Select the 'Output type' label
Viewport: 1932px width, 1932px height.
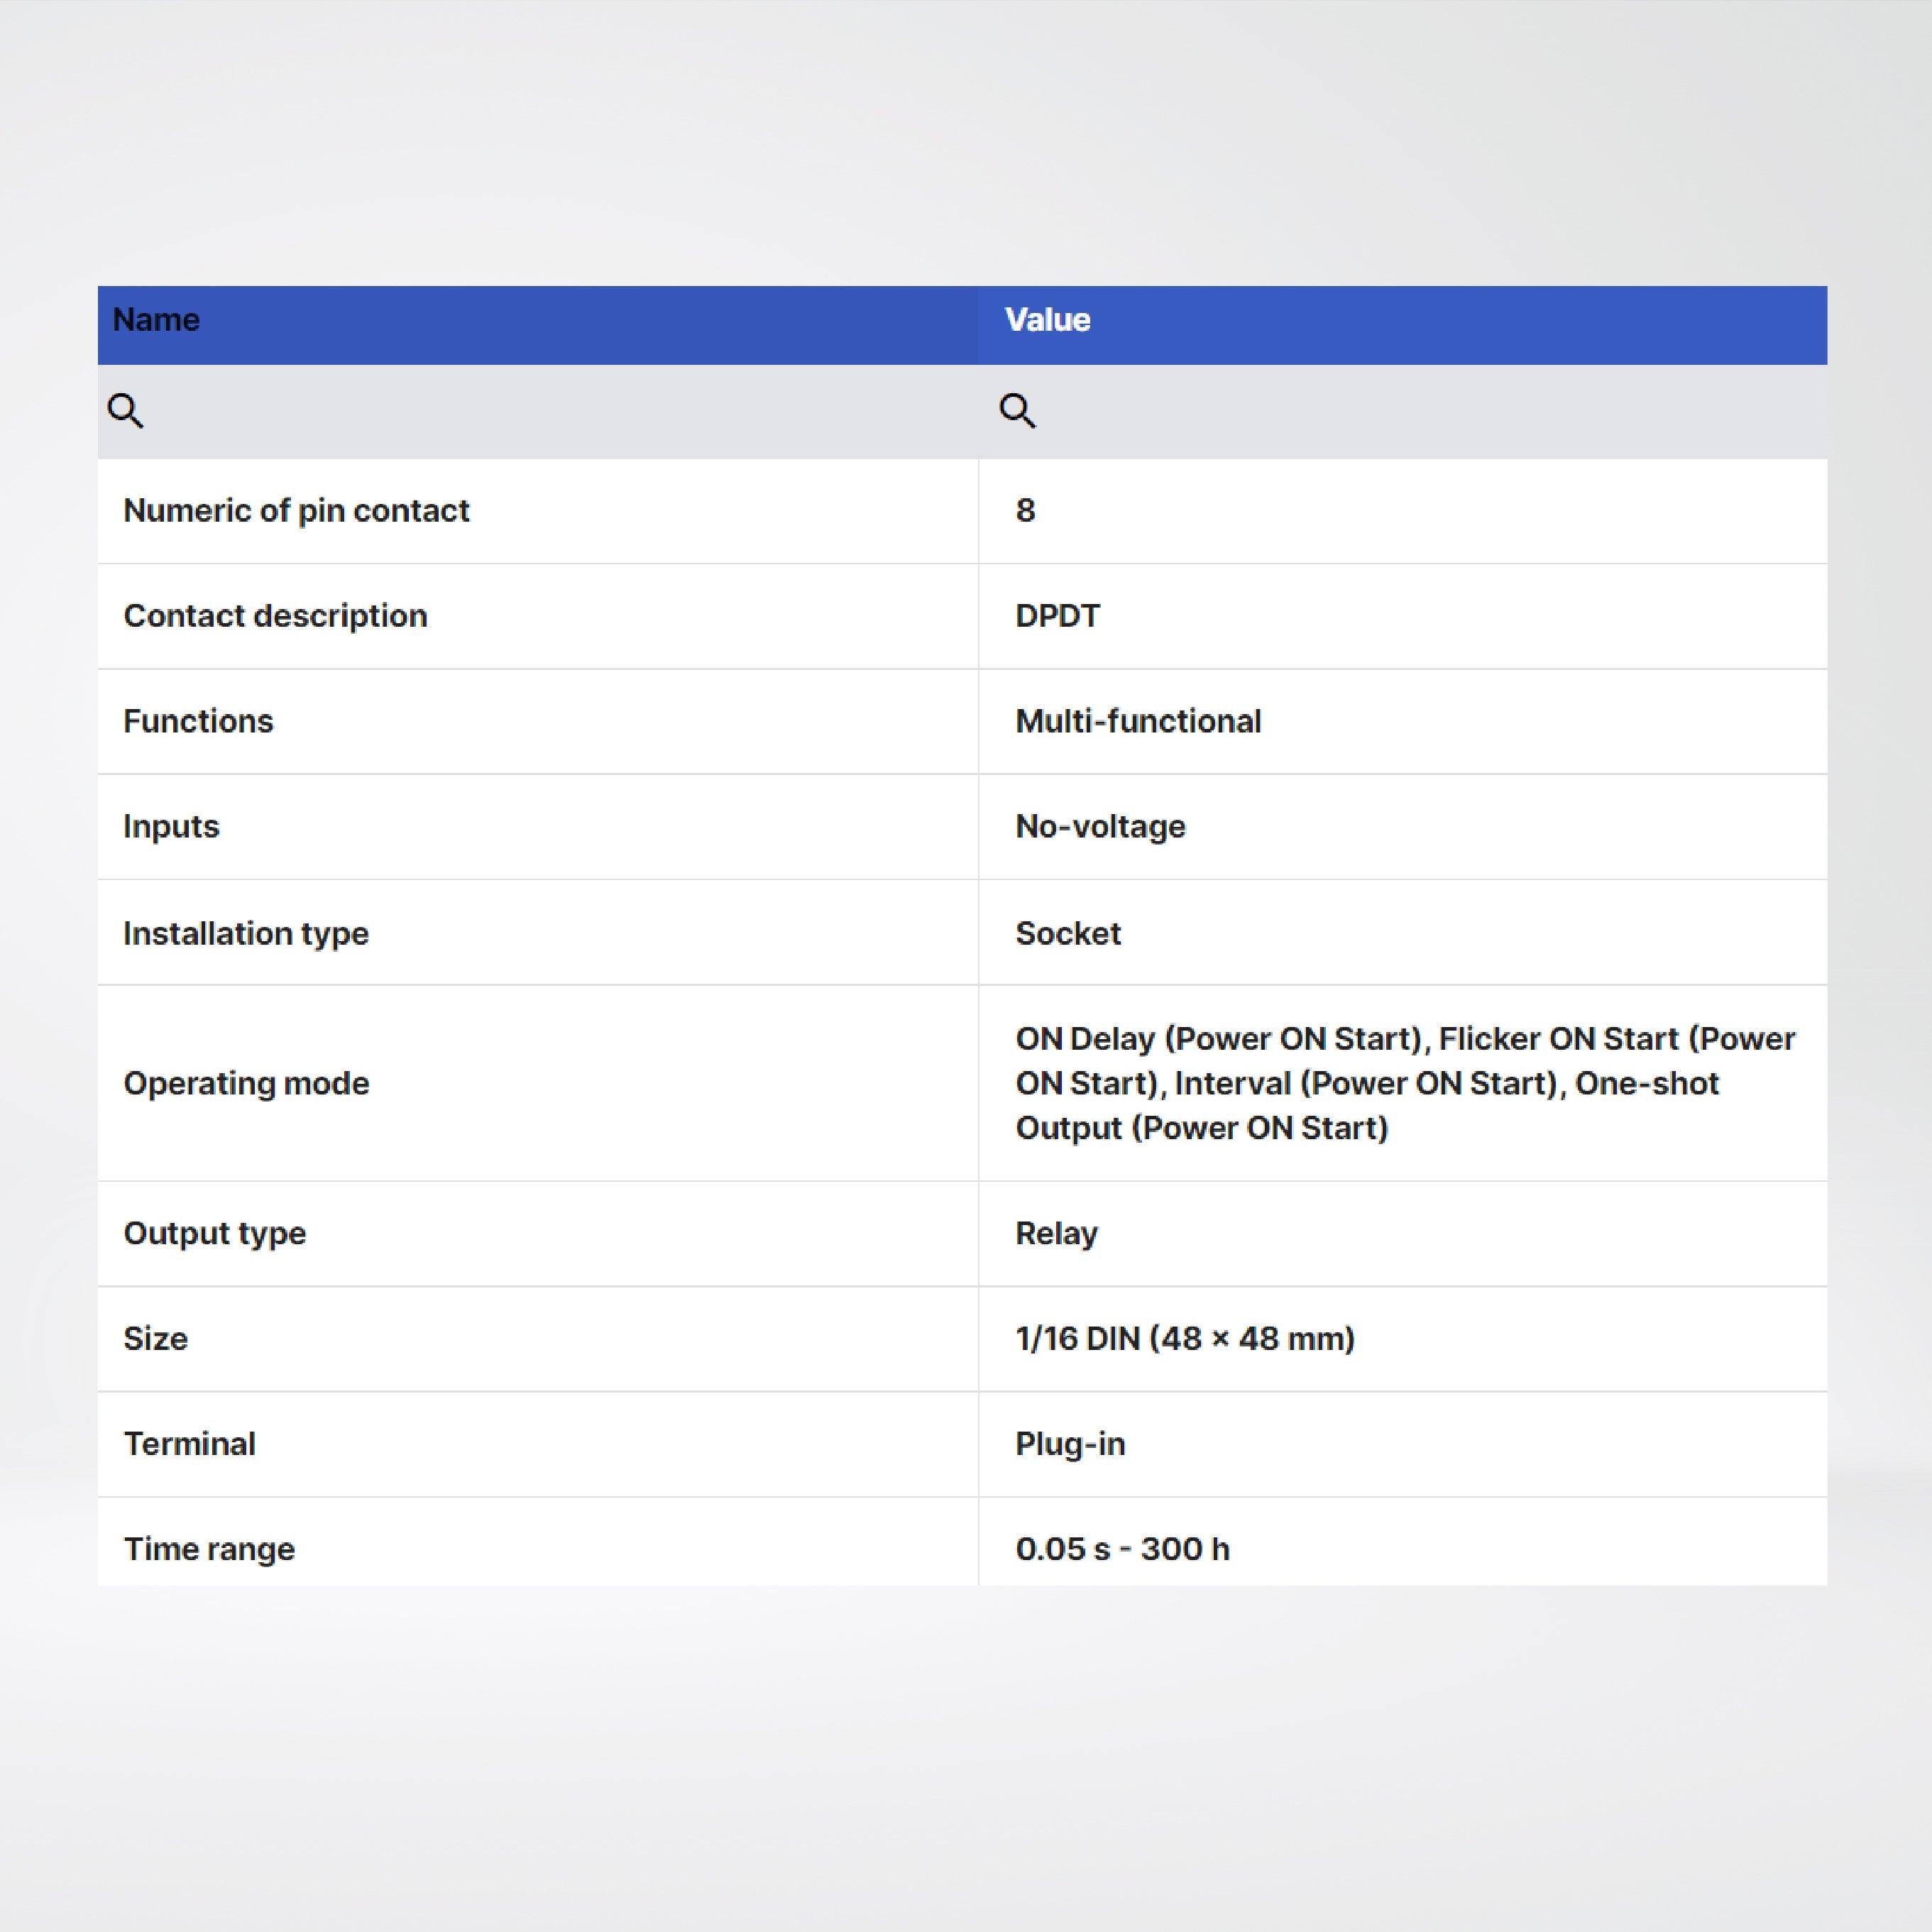point(215,1234)
